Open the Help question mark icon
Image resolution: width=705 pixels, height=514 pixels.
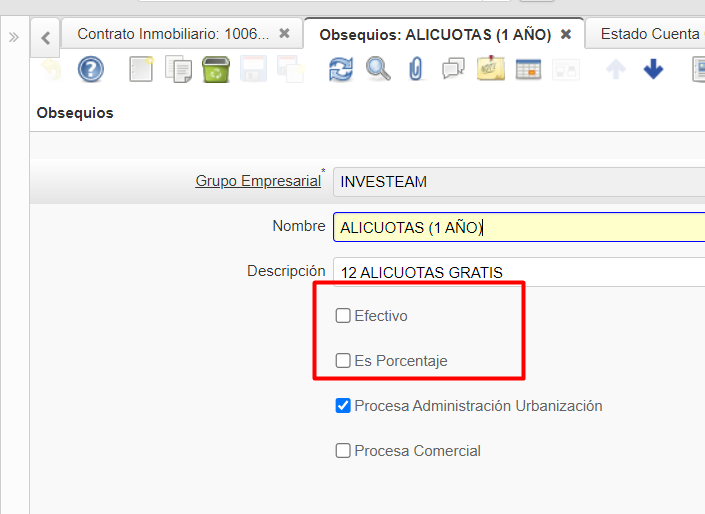[91, 69]
